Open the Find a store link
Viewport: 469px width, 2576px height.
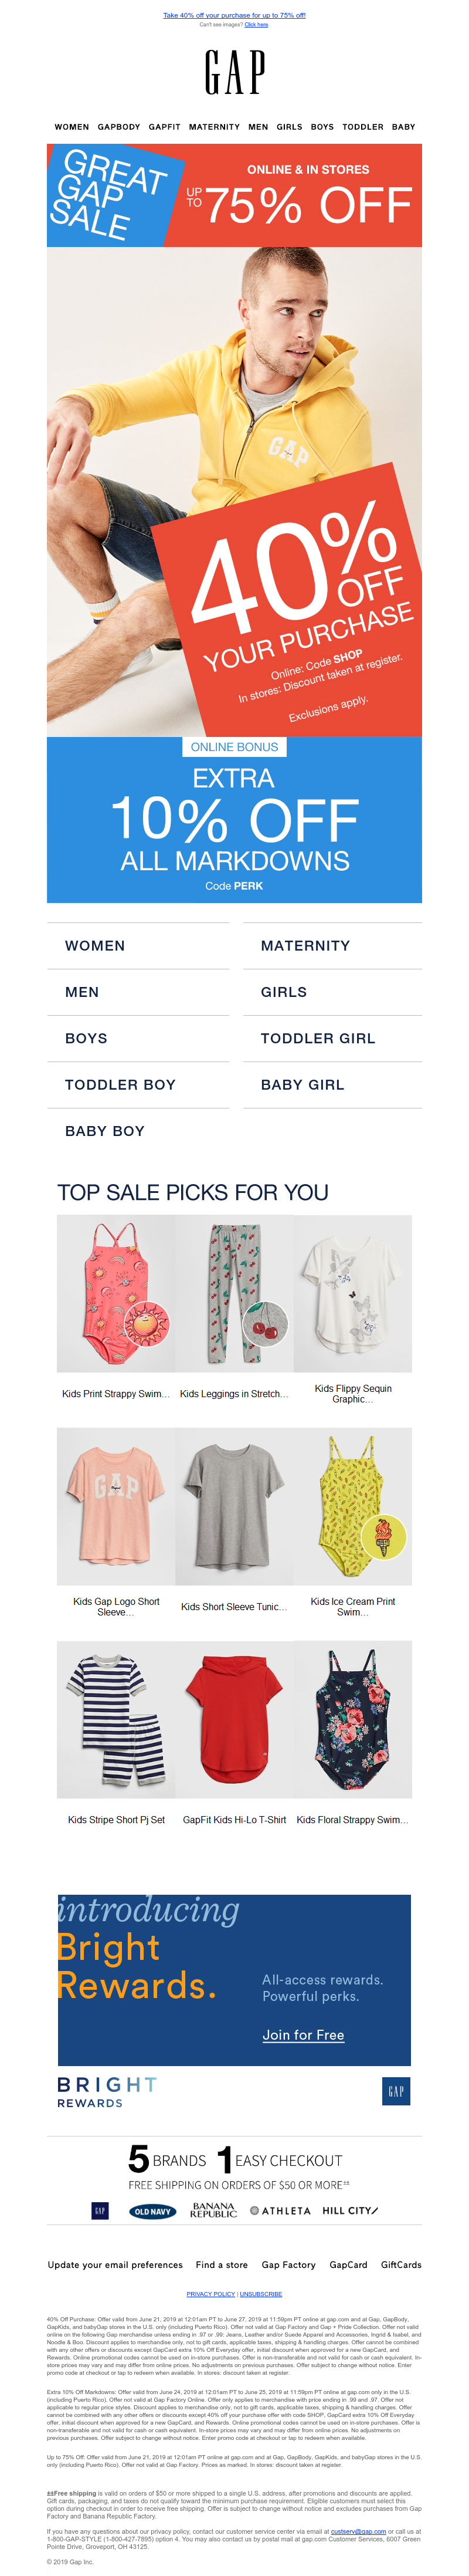pyautogui.click(x=222, y=2265)
